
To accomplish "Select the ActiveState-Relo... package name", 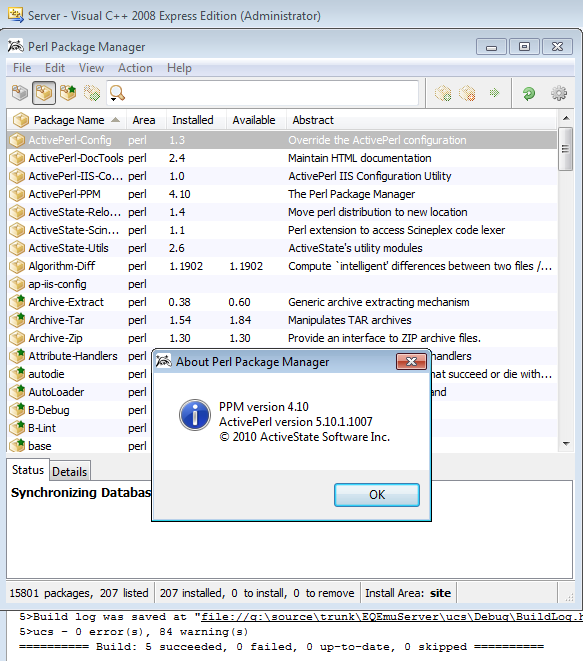I will [75, 212].
